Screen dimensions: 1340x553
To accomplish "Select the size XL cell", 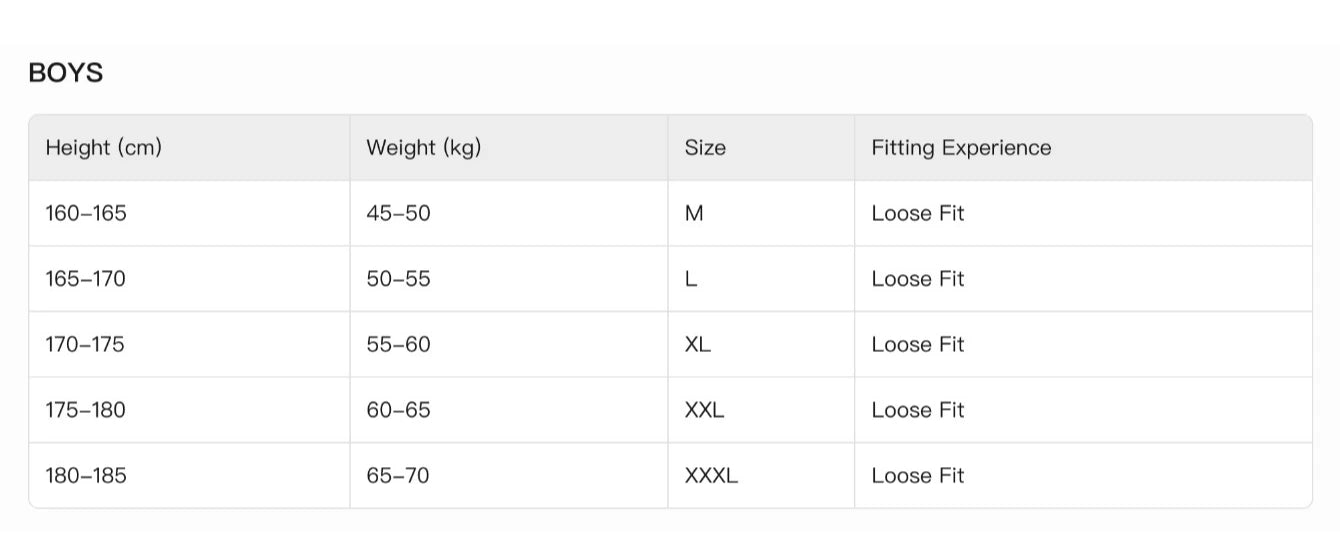I will (x=698, y=344).
